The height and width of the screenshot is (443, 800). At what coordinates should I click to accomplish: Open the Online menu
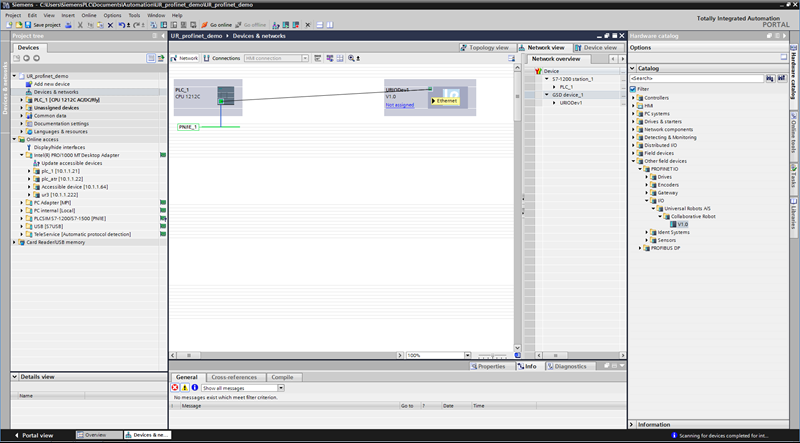(x=89, y=15)
